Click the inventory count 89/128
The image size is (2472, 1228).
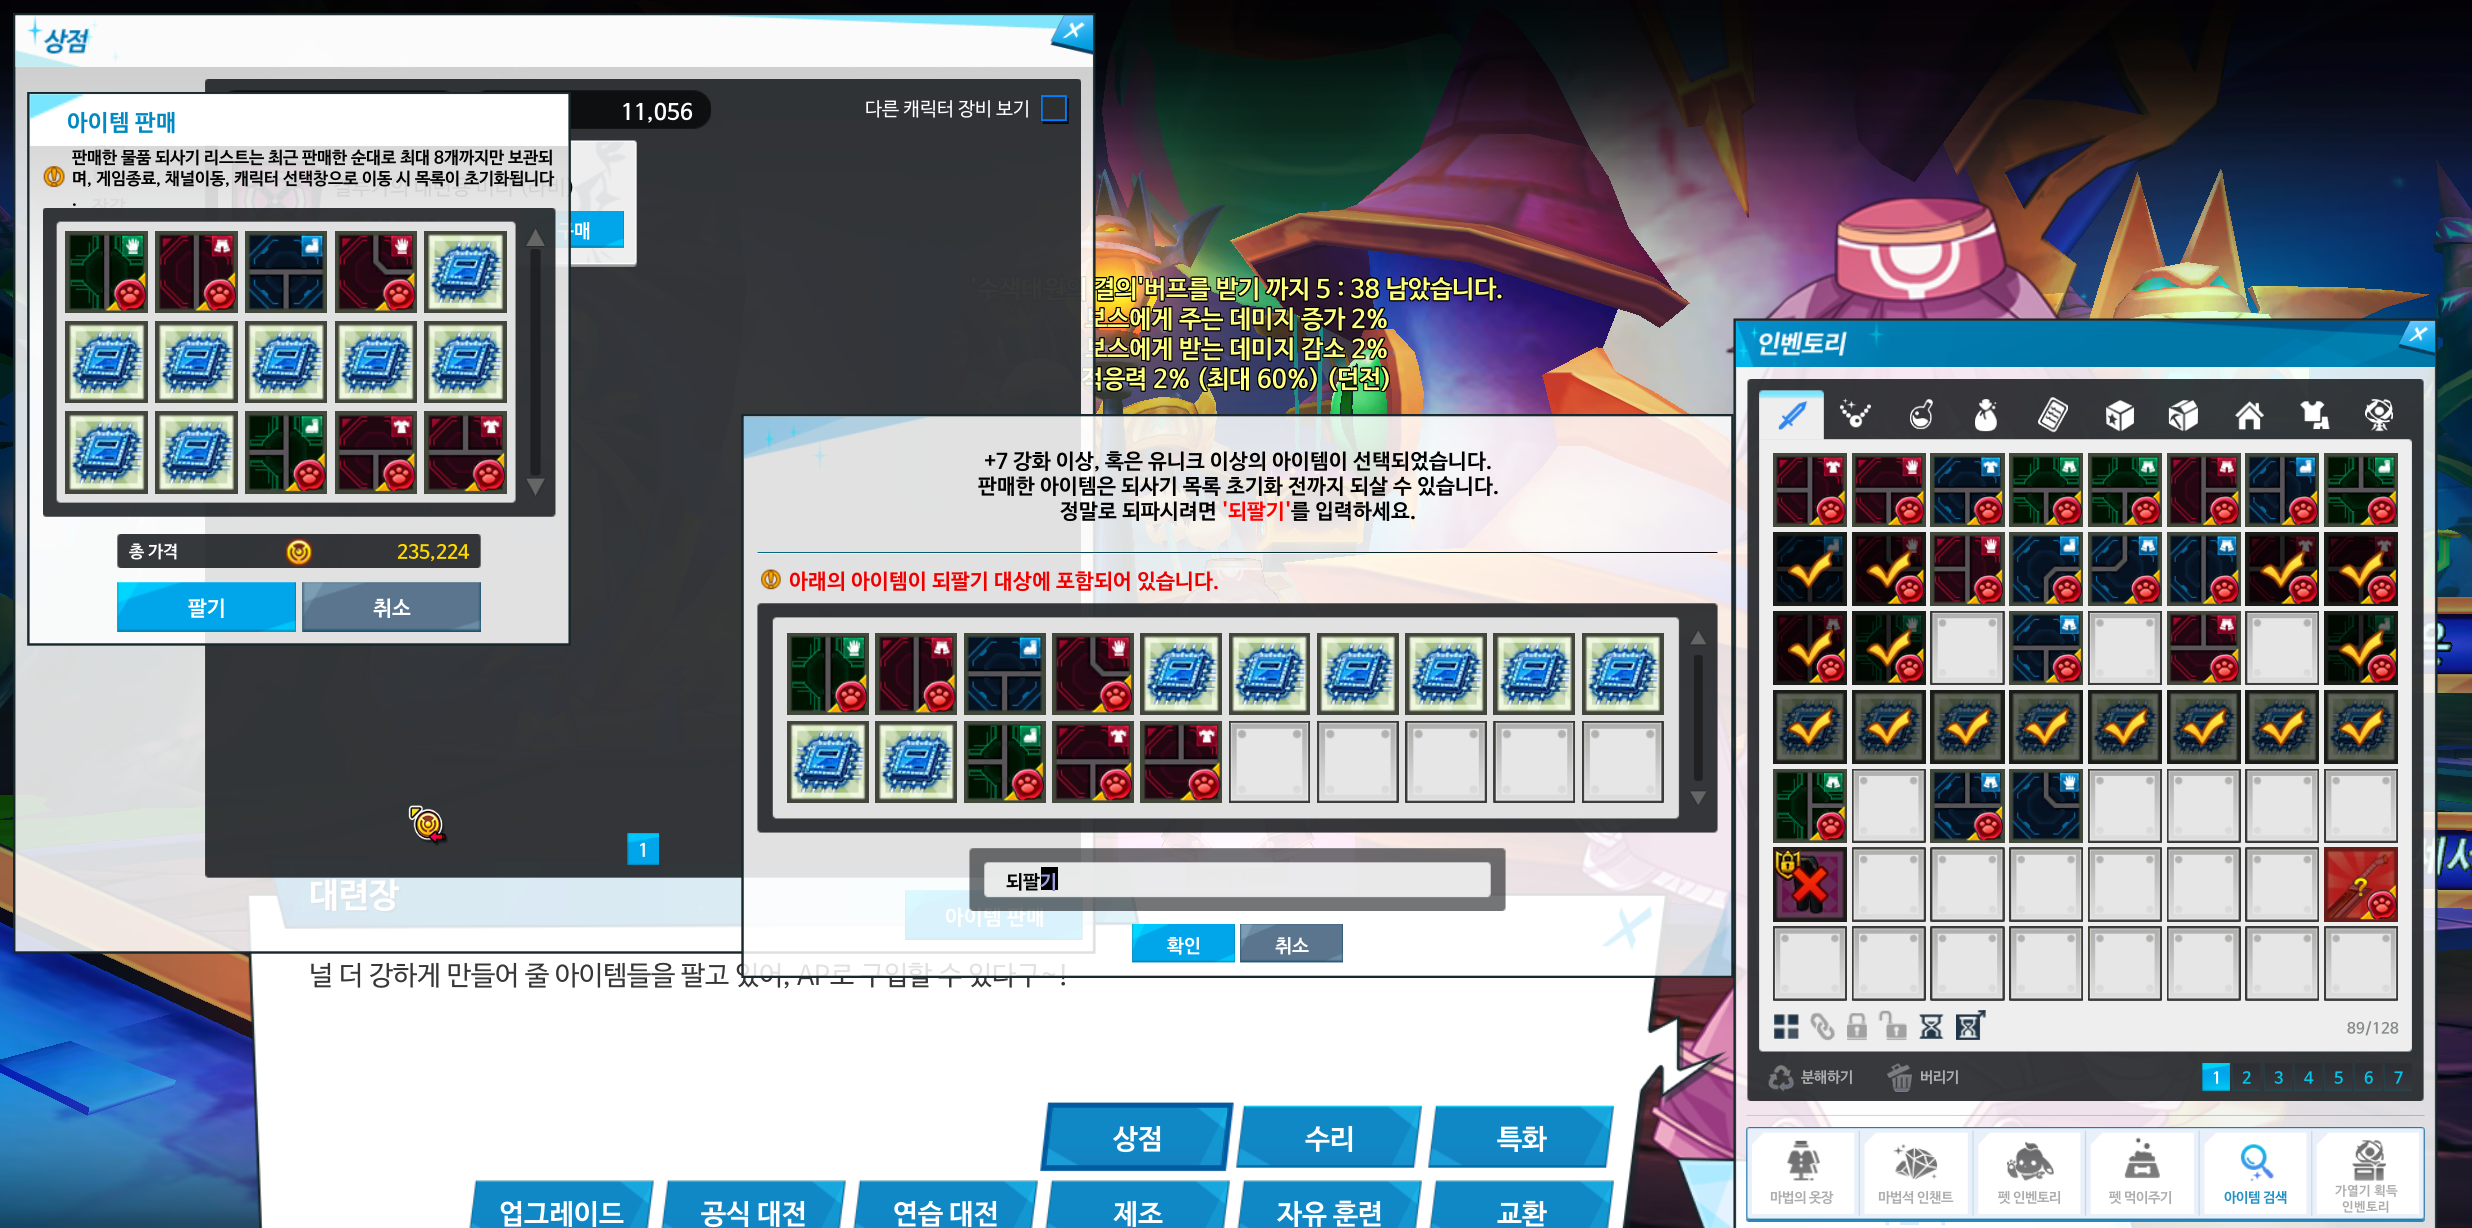pyautogui.click(x=2372, y=1028)
